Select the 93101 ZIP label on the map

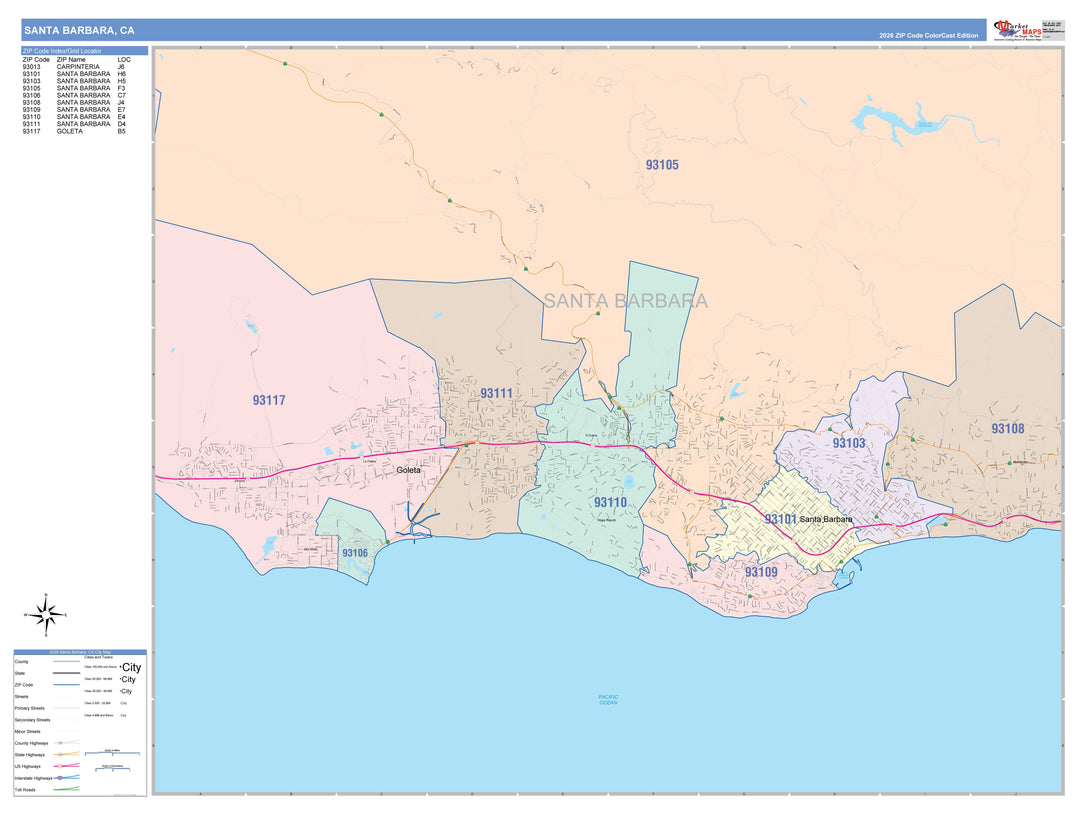point(780,519)
